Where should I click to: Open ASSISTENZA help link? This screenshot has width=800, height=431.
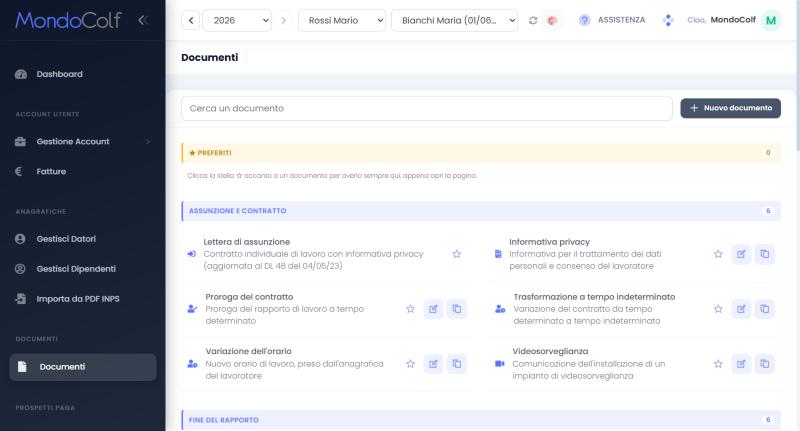621,20
